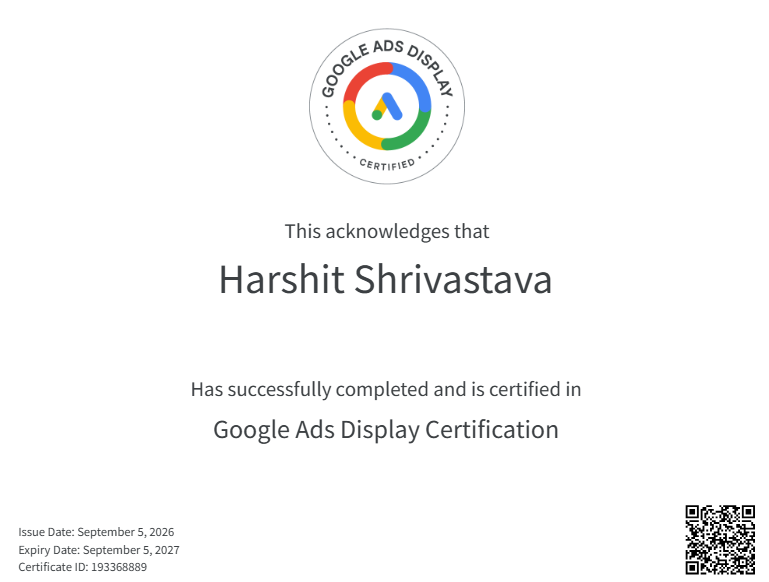The height and width of the screenshot is (582, 769).
Task: Click the Certificate ID: 193368889 line
Action: pyautogui.click(x=82, y=567)
